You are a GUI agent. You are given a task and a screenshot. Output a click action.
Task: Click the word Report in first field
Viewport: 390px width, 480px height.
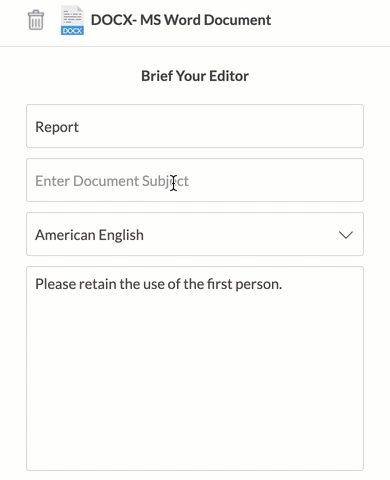tap(57, 127)
